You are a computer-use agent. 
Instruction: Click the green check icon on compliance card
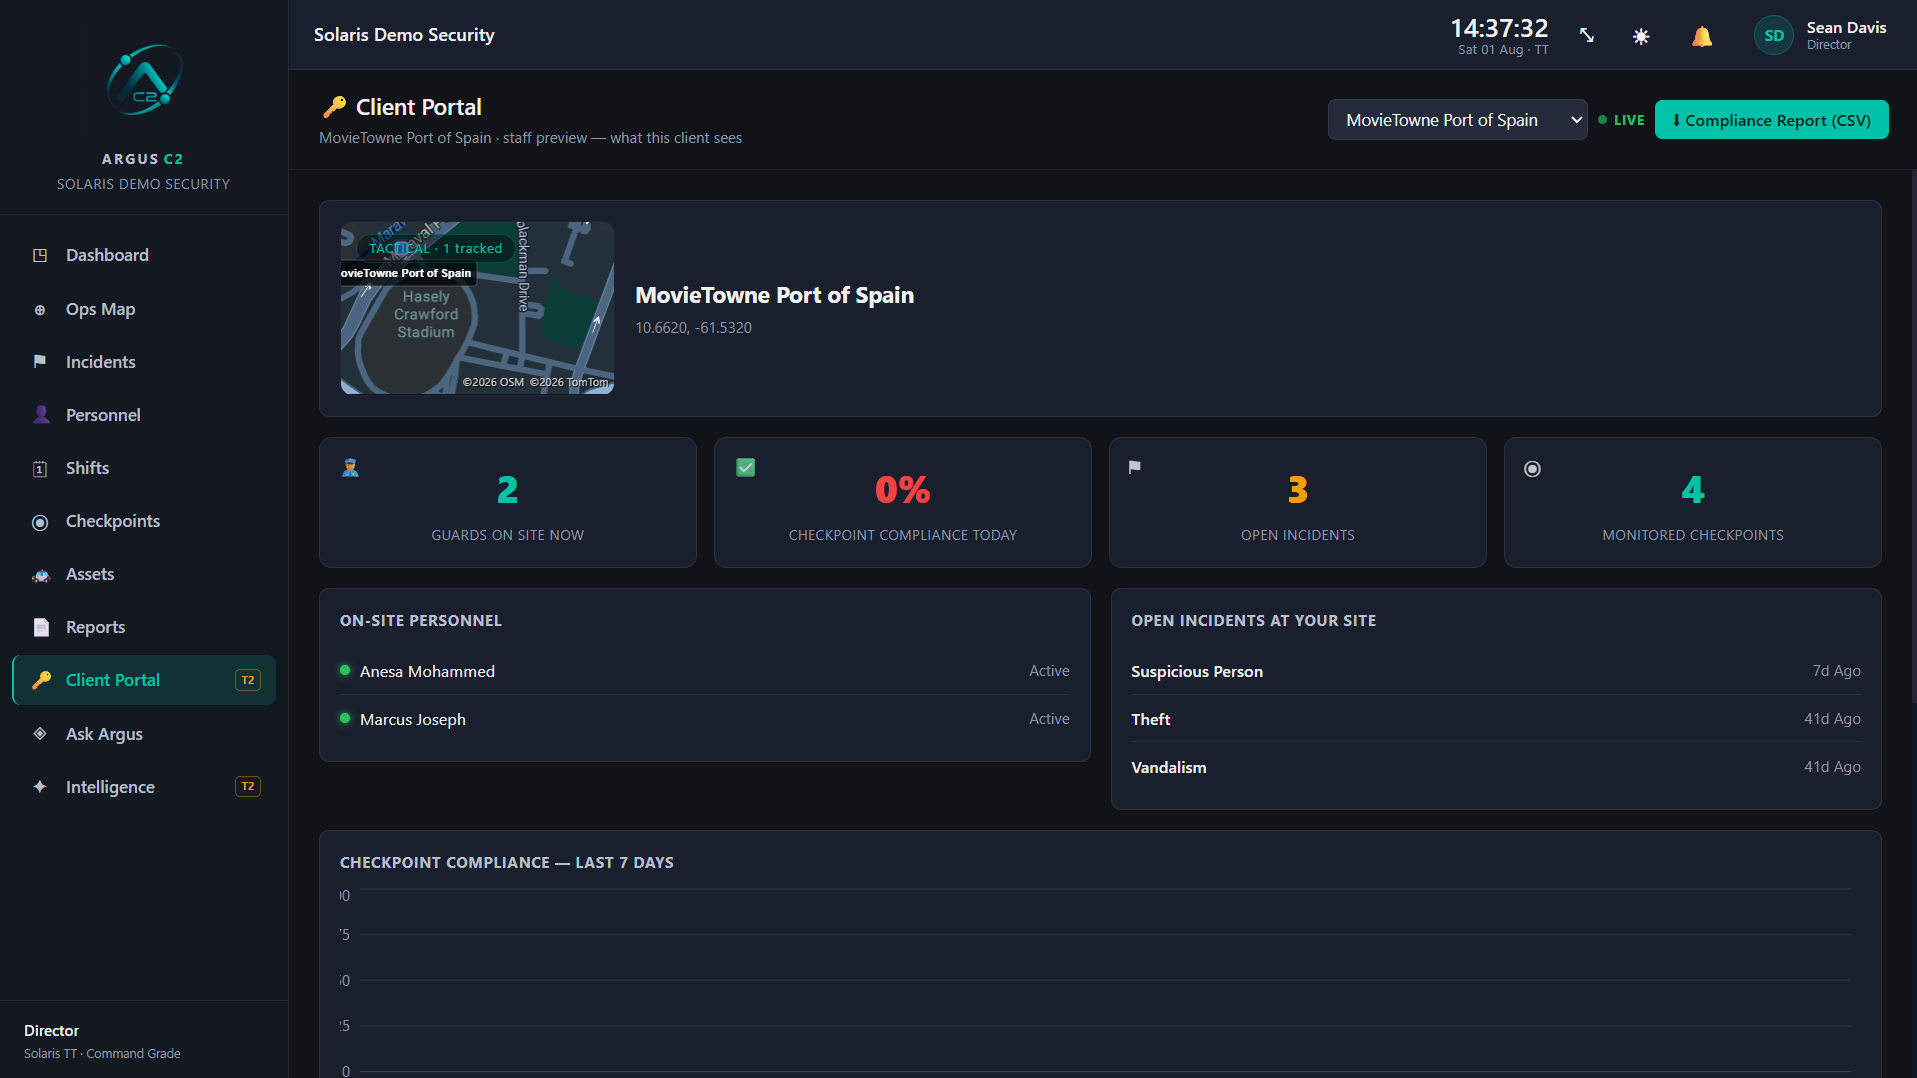[x=746, y=467]
